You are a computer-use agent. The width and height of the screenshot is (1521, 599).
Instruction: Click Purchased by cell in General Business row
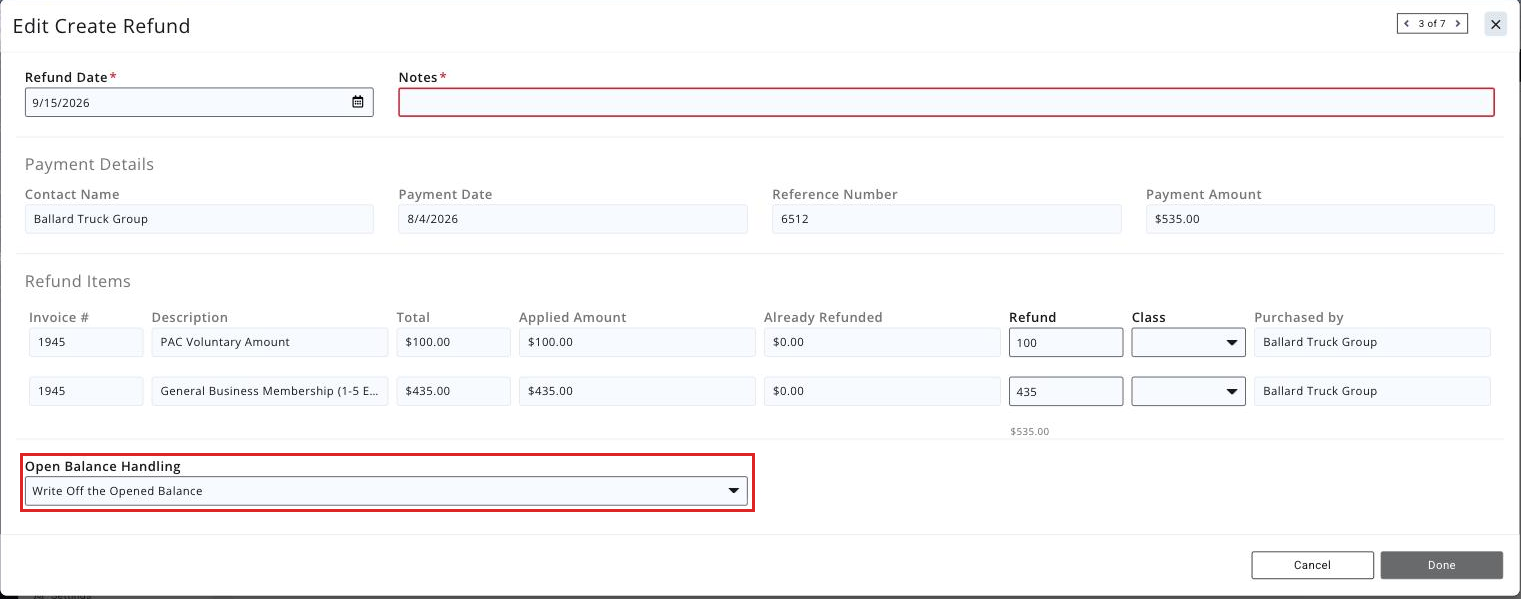click(1372, 391)
